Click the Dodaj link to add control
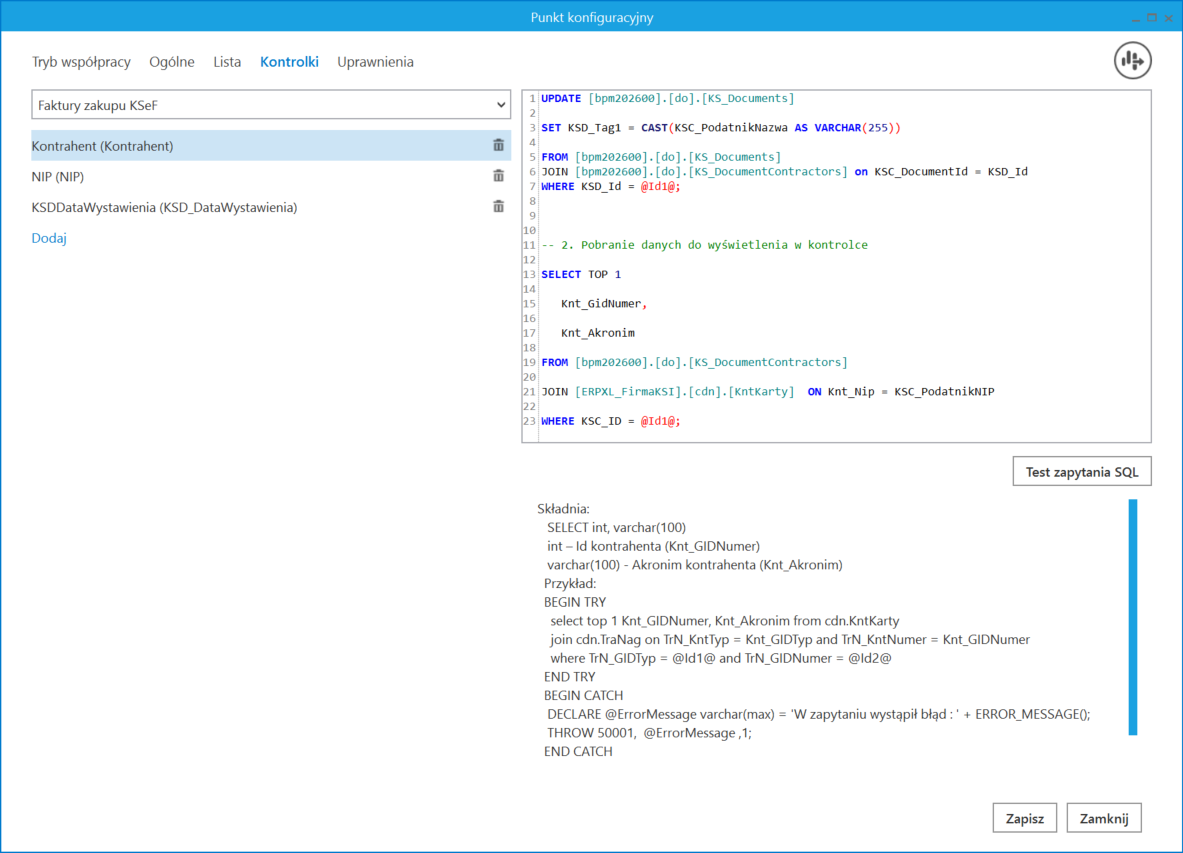The width and height of the screenshot is (1183, 853). [x=49, y=239]
